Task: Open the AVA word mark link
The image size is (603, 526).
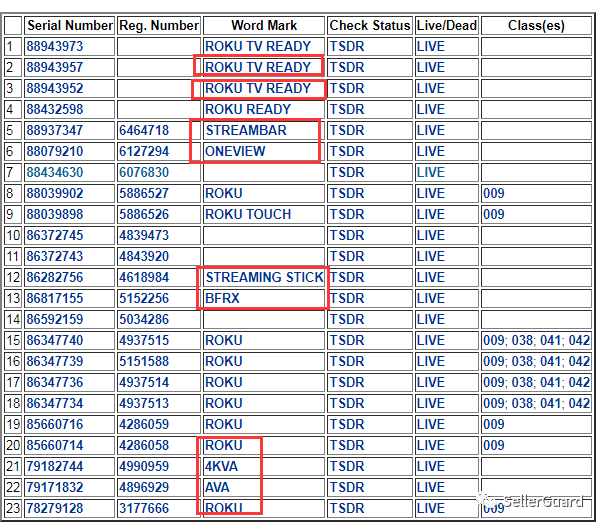Action: tap(217, 487)
